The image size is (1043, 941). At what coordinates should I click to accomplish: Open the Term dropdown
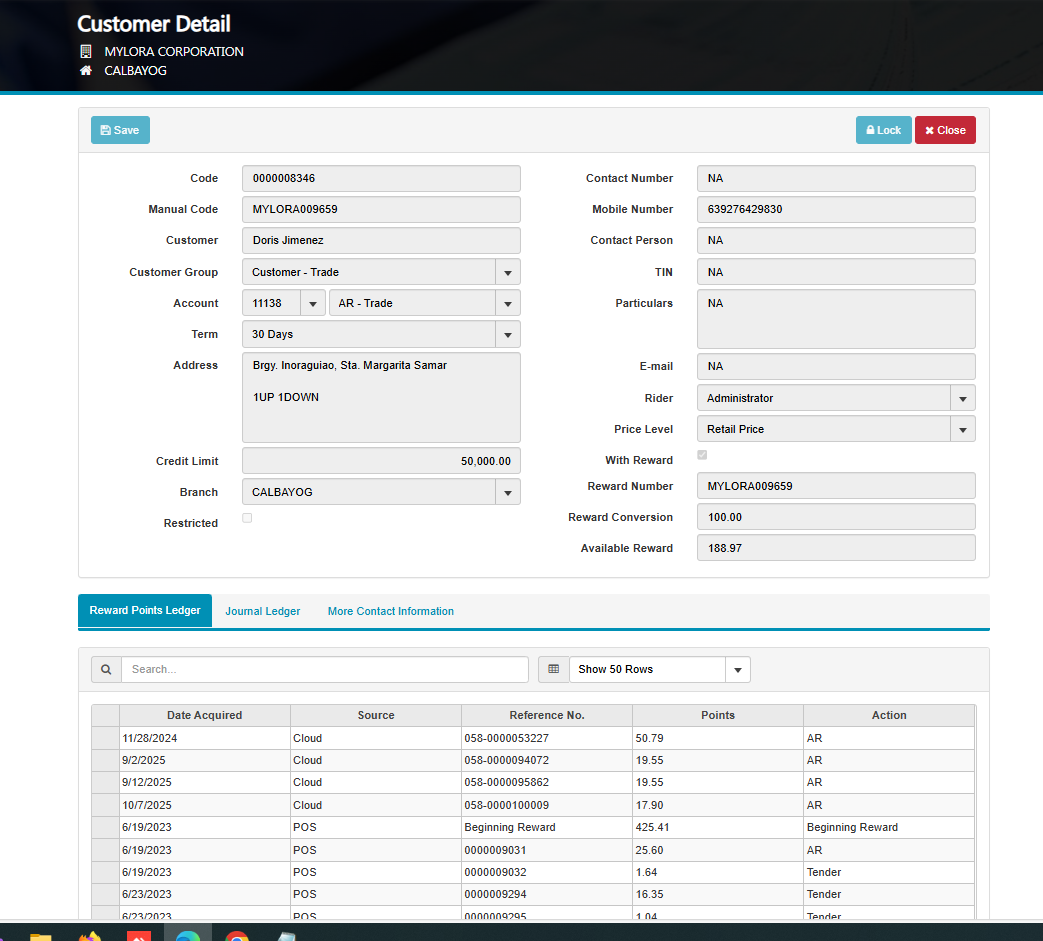click(x=508, y=334)
